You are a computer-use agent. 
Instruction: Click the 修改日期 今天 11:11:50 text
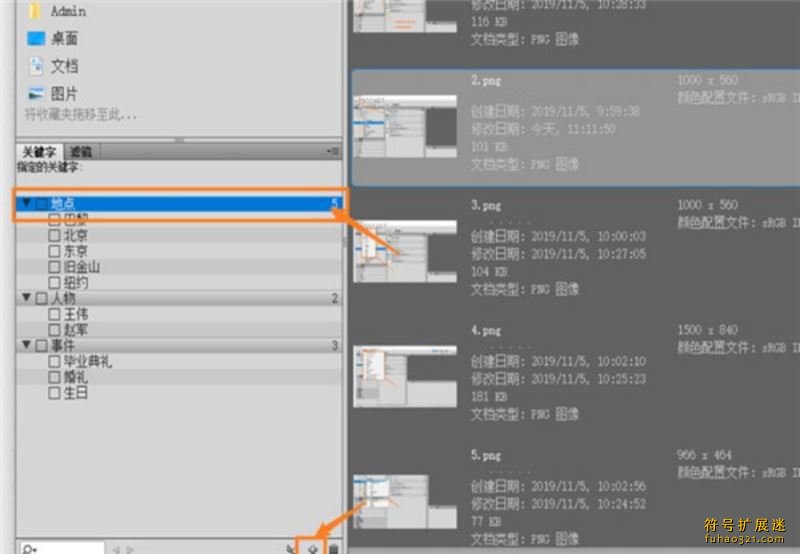point(543,129)
